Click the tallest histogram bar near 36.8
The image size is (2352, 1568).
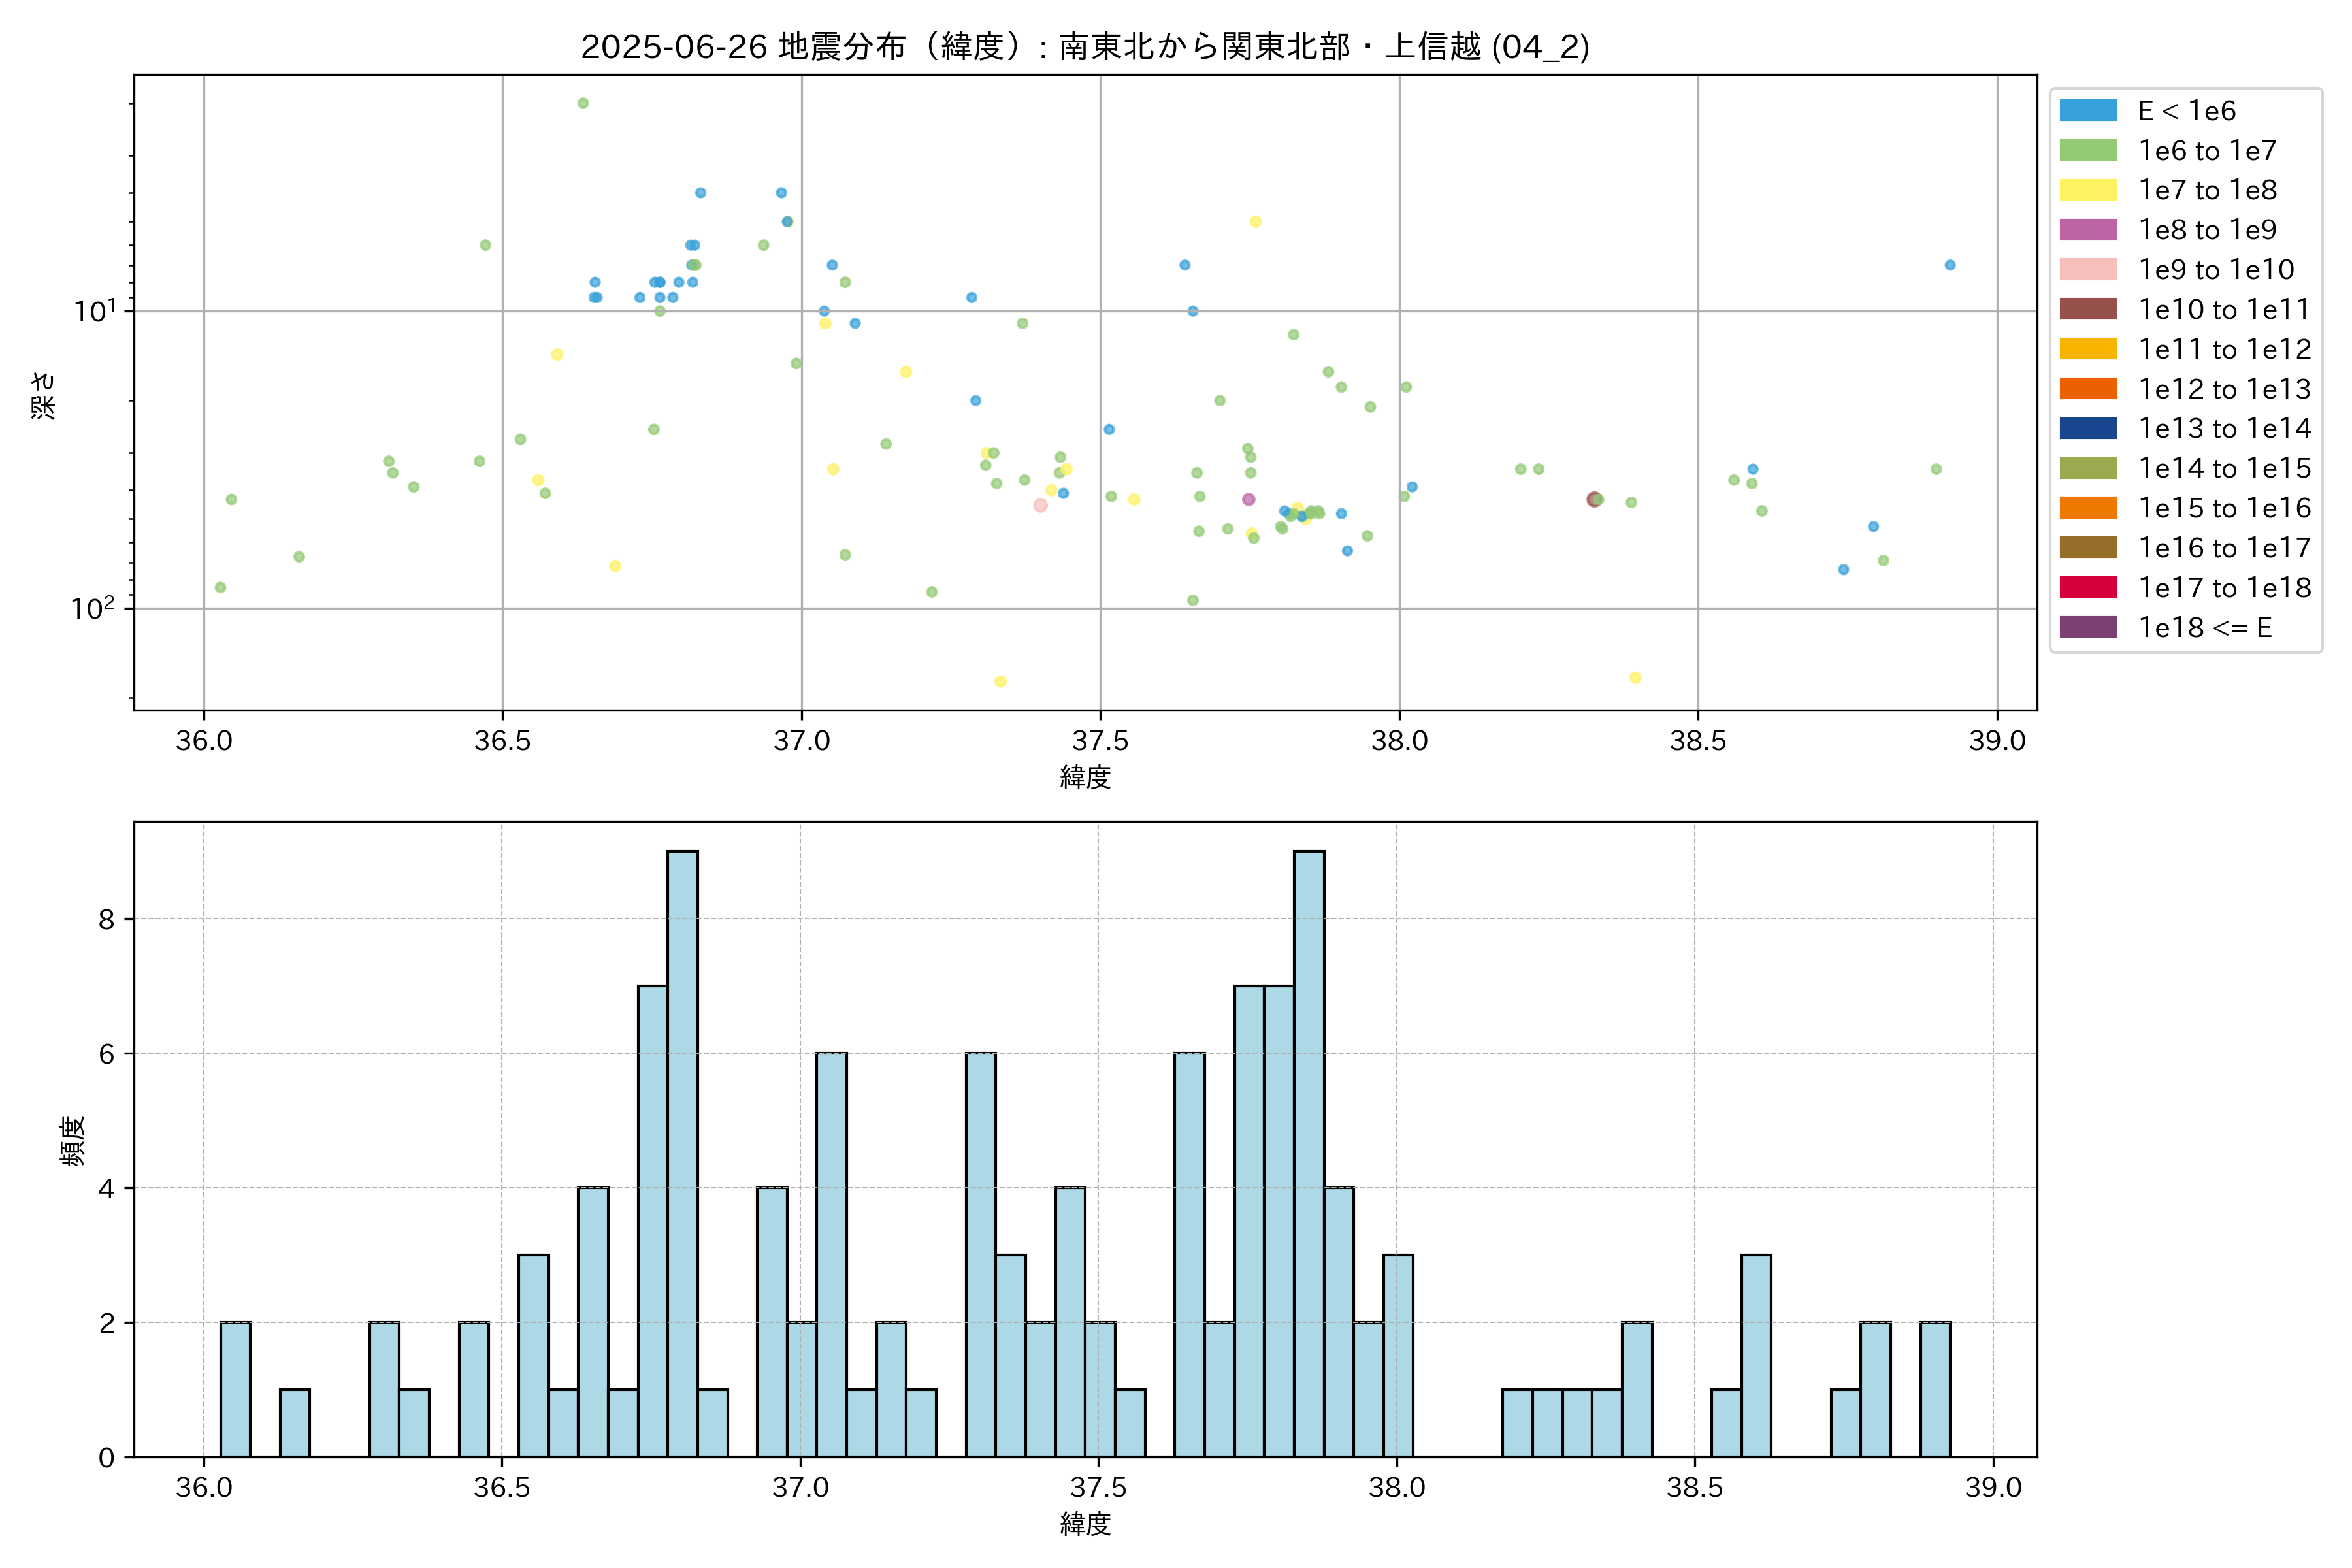click(x=682, y=1153)
